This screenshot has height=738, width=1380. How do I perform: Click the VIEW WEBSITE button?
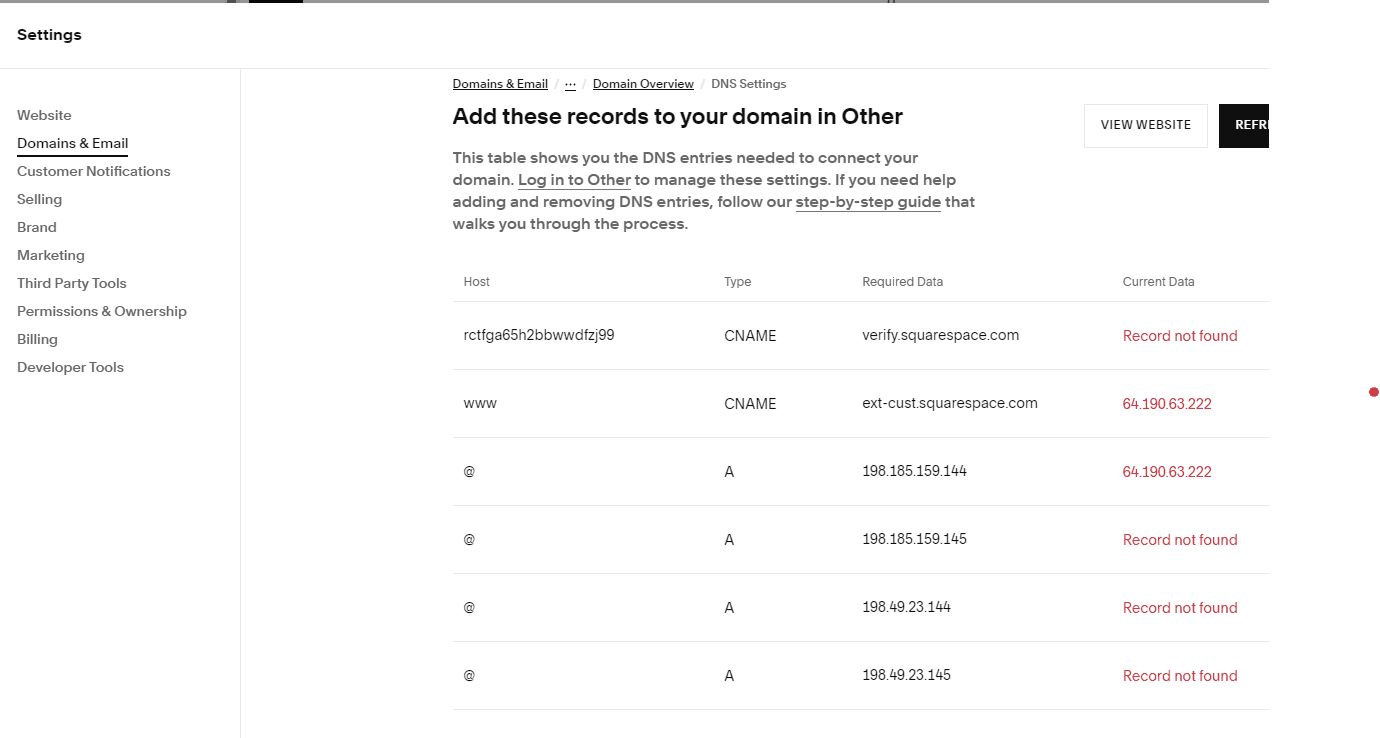[x=1145, y=125]
